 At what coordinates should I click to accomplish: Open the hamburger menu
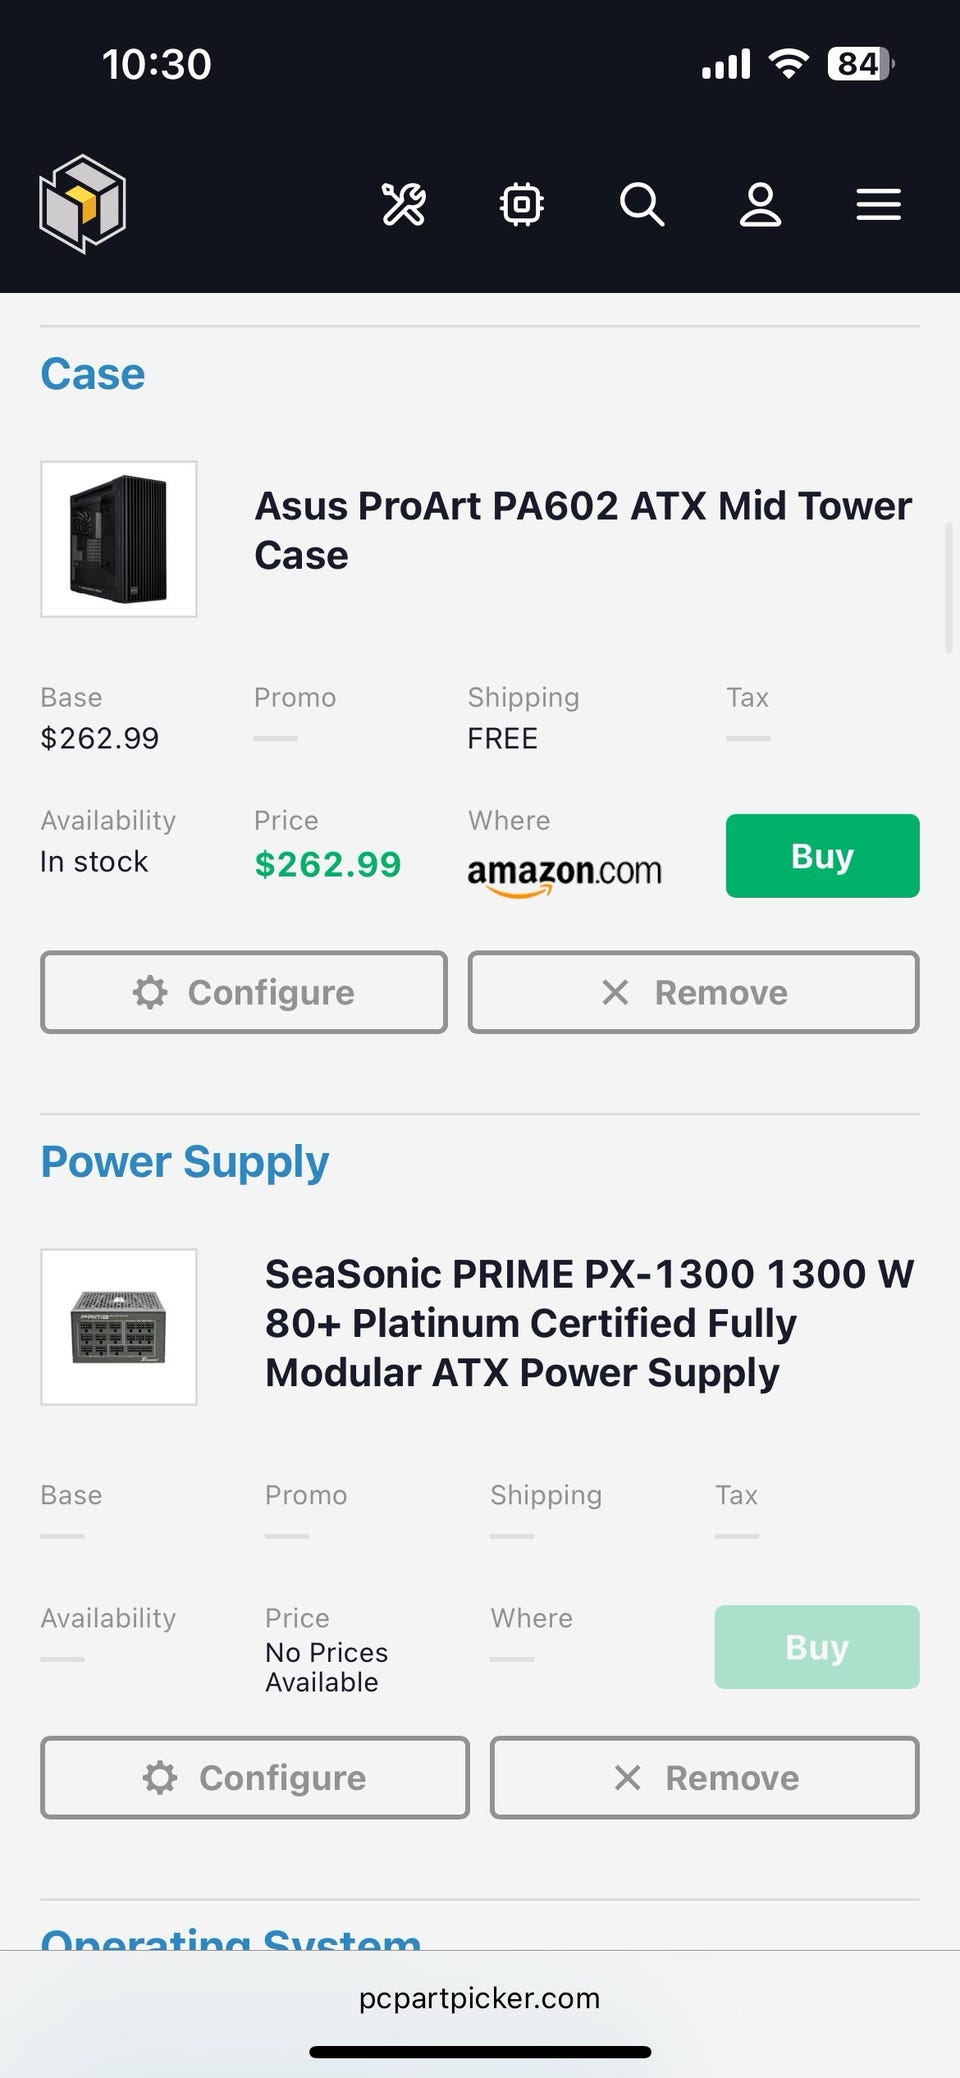(x=878, y=205)
